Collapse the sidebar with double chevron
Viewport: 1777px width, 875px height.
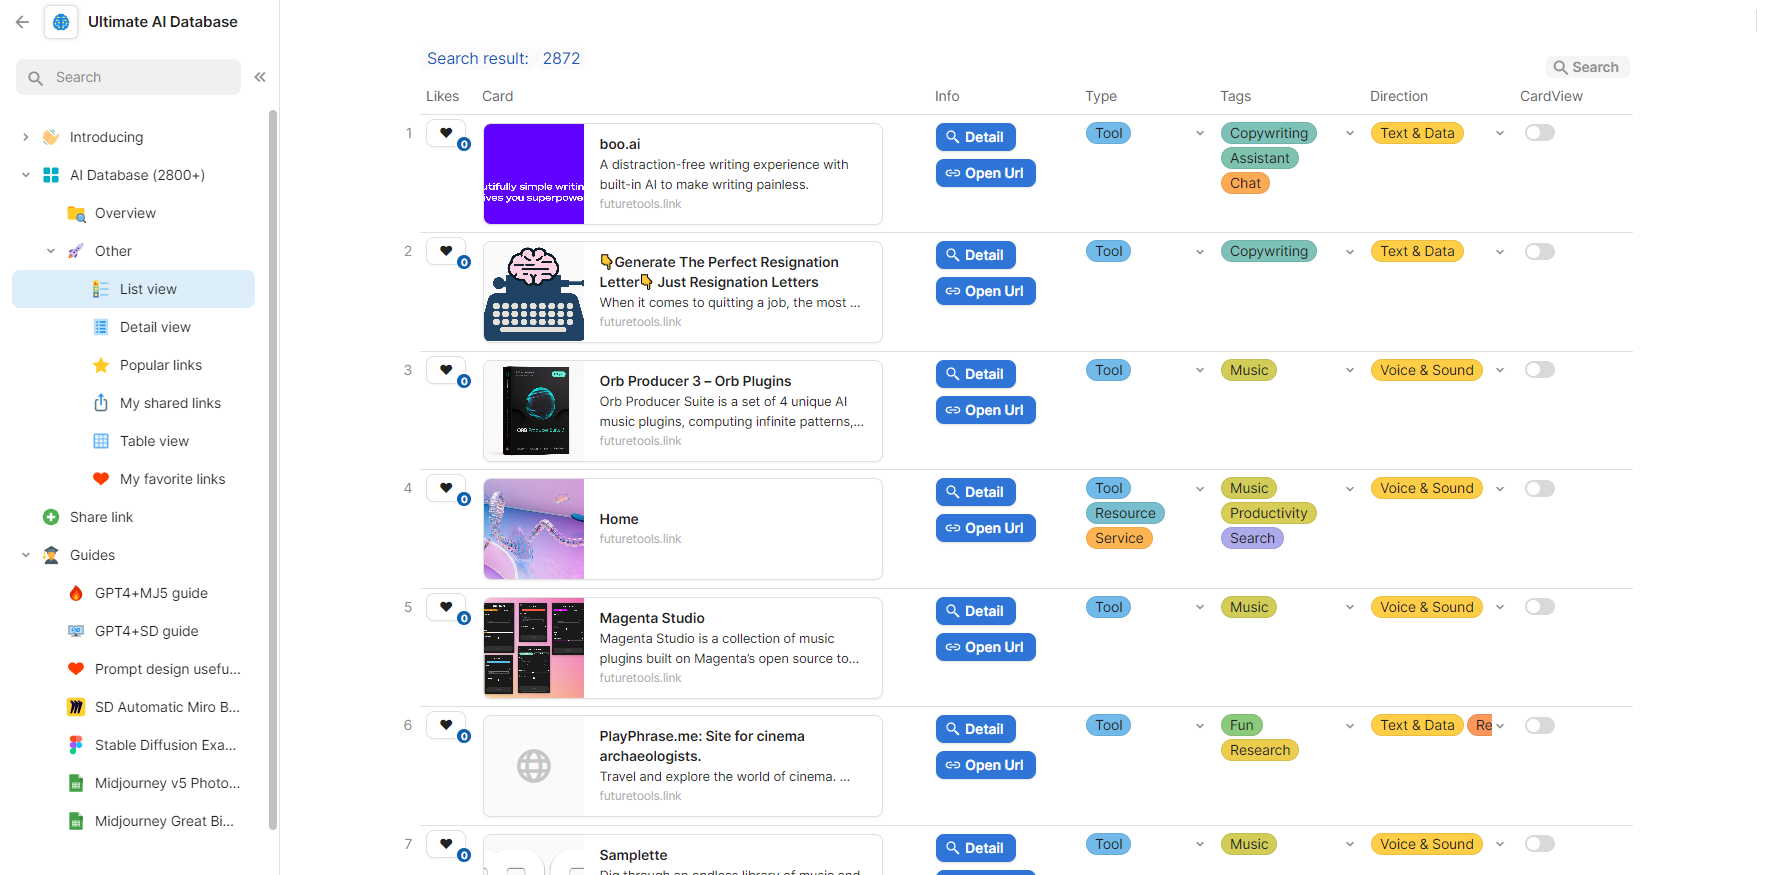tap(260, 77)
